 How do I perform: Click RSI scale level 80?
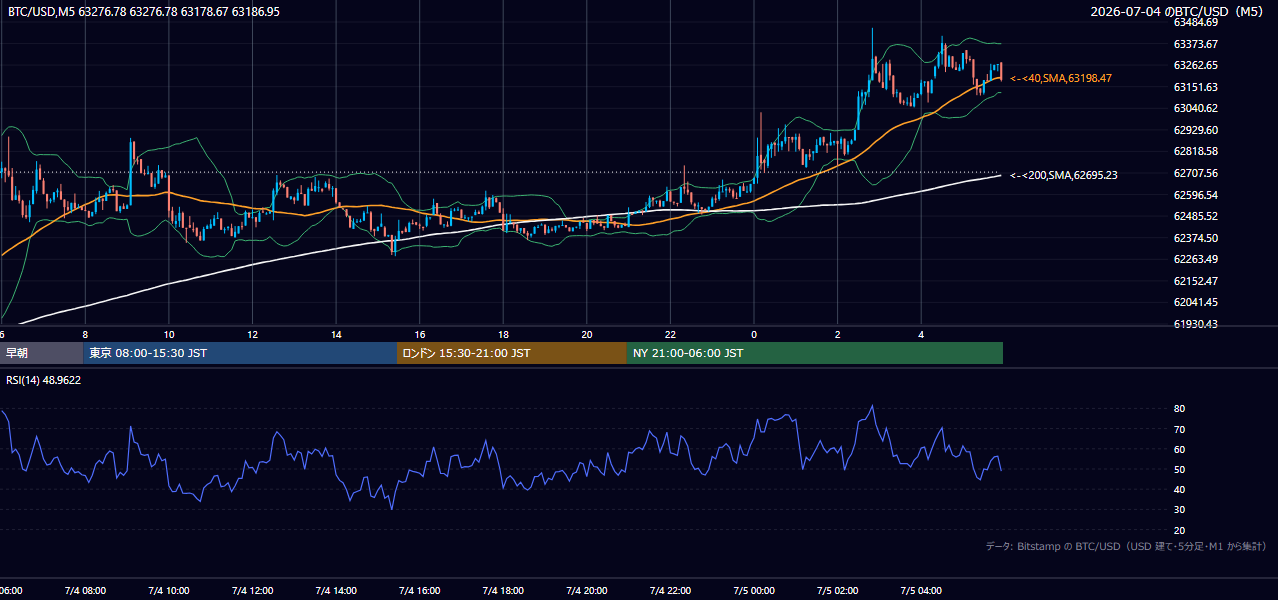point(1180,409)
